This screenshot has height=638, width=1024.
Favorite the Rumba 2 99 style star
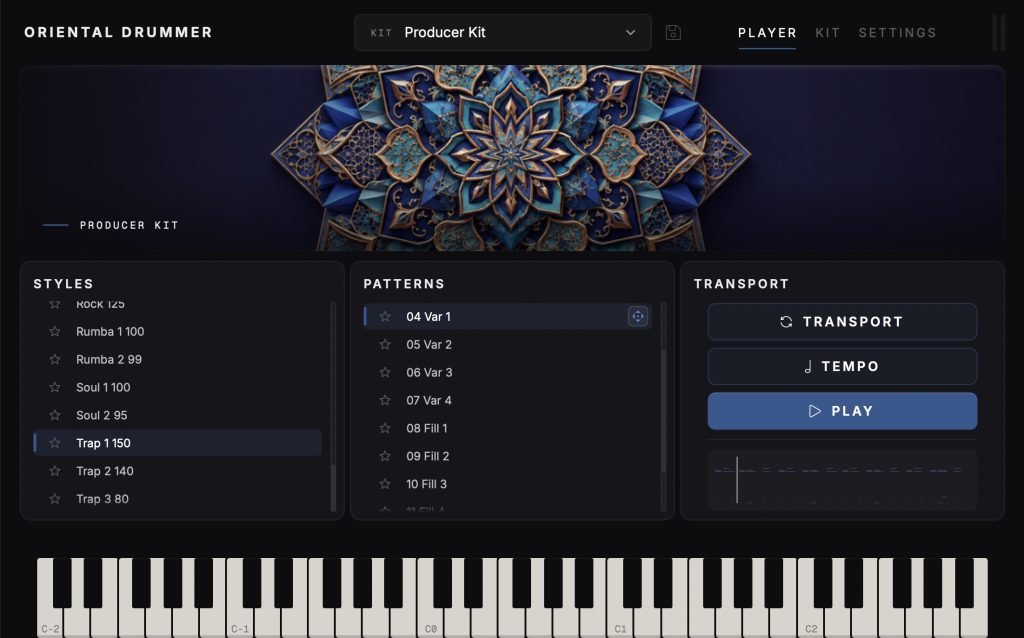(55, 360)
